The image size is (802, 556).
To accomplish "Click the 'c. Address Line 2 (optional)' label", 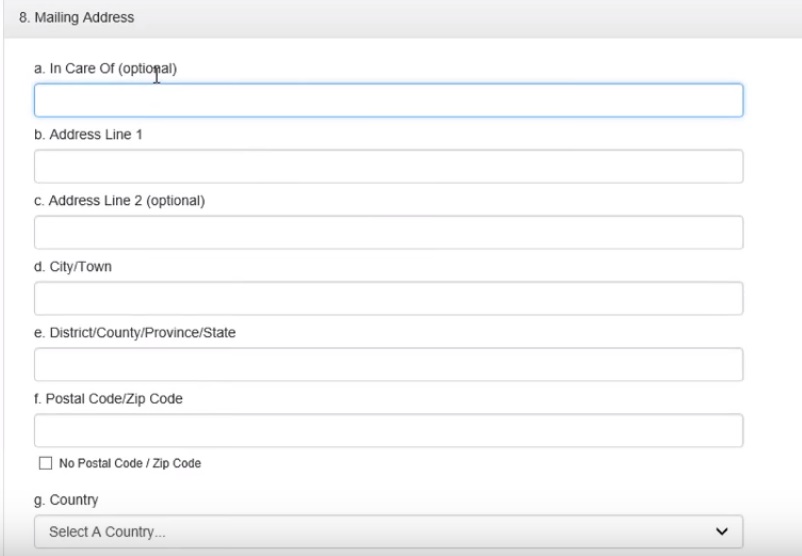I will [x=119, y=201].
